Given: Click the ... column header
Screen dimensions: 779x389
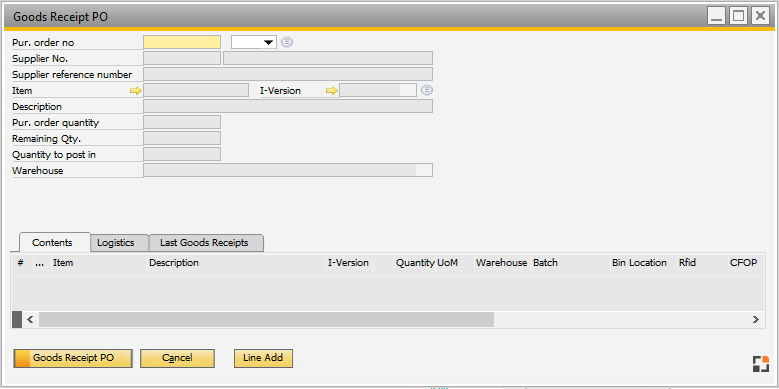Looking at the screenshot, I should pyautogui.click(x=42, y=263).
